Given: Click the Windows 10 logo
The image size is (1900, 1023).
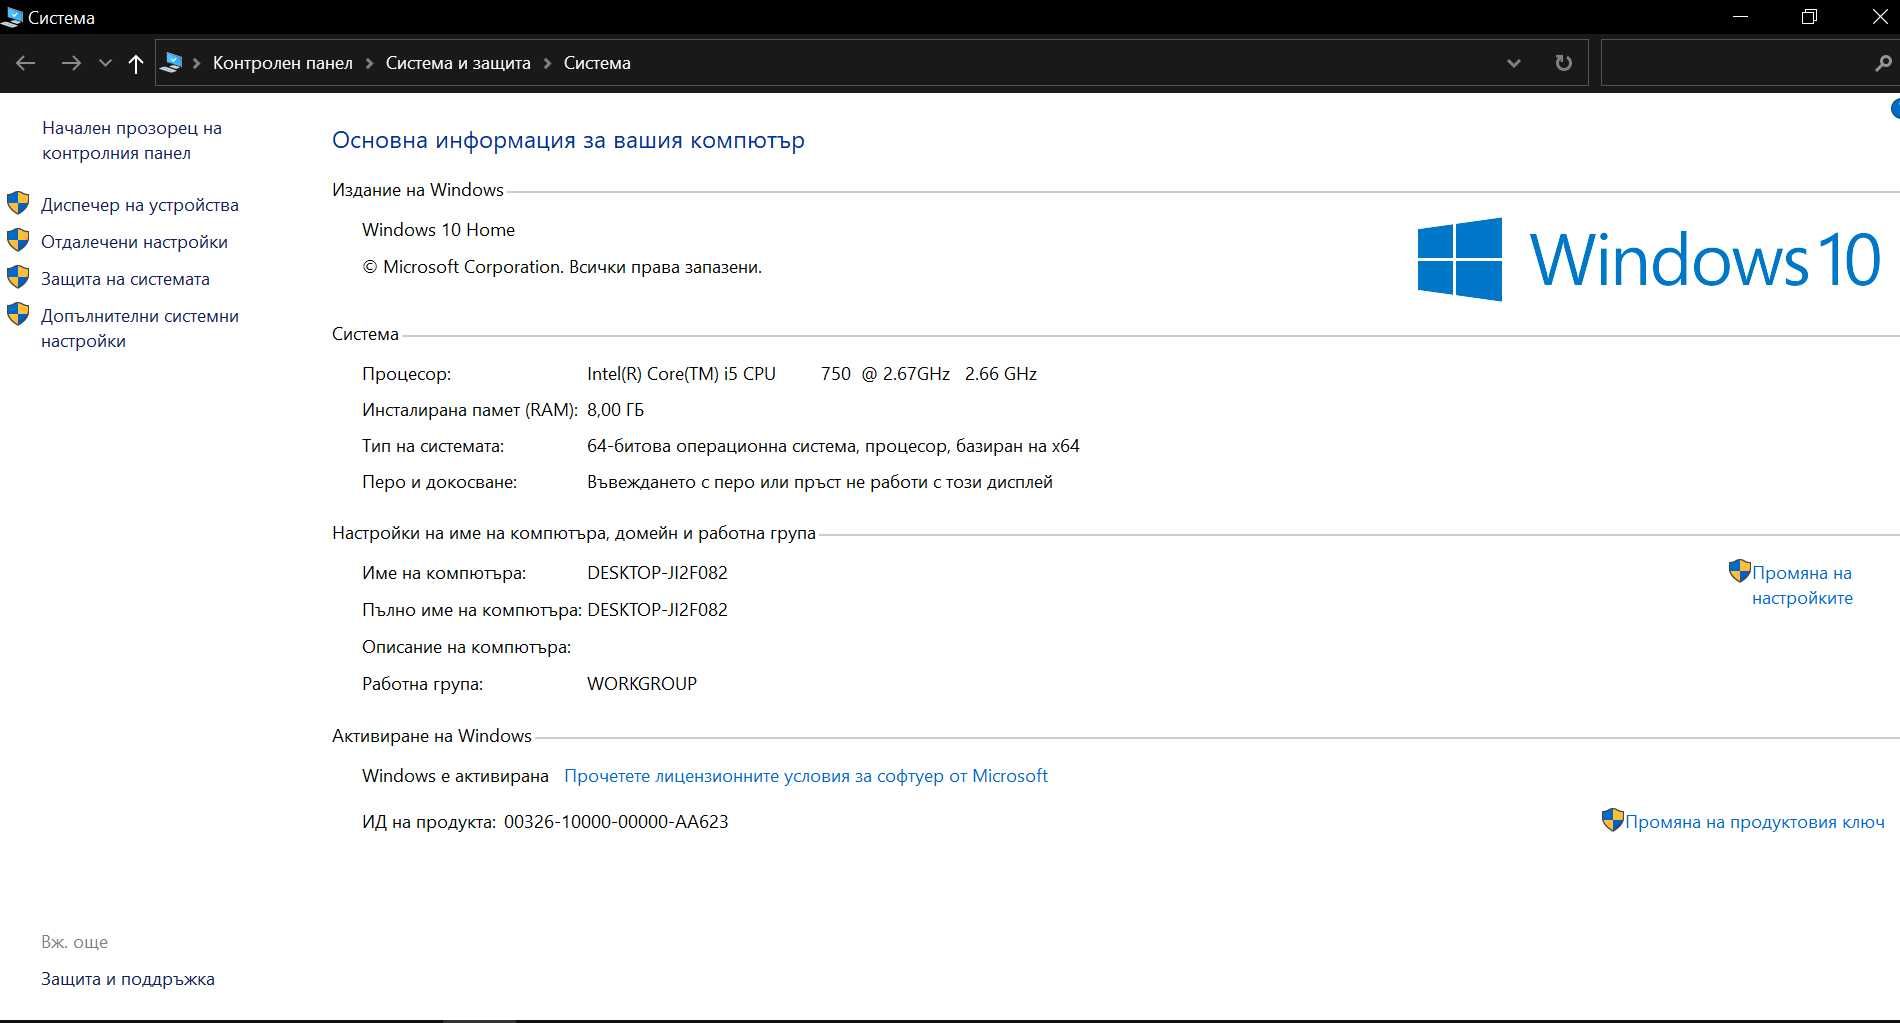Looking at the screenshot, I should [1649, 259].
